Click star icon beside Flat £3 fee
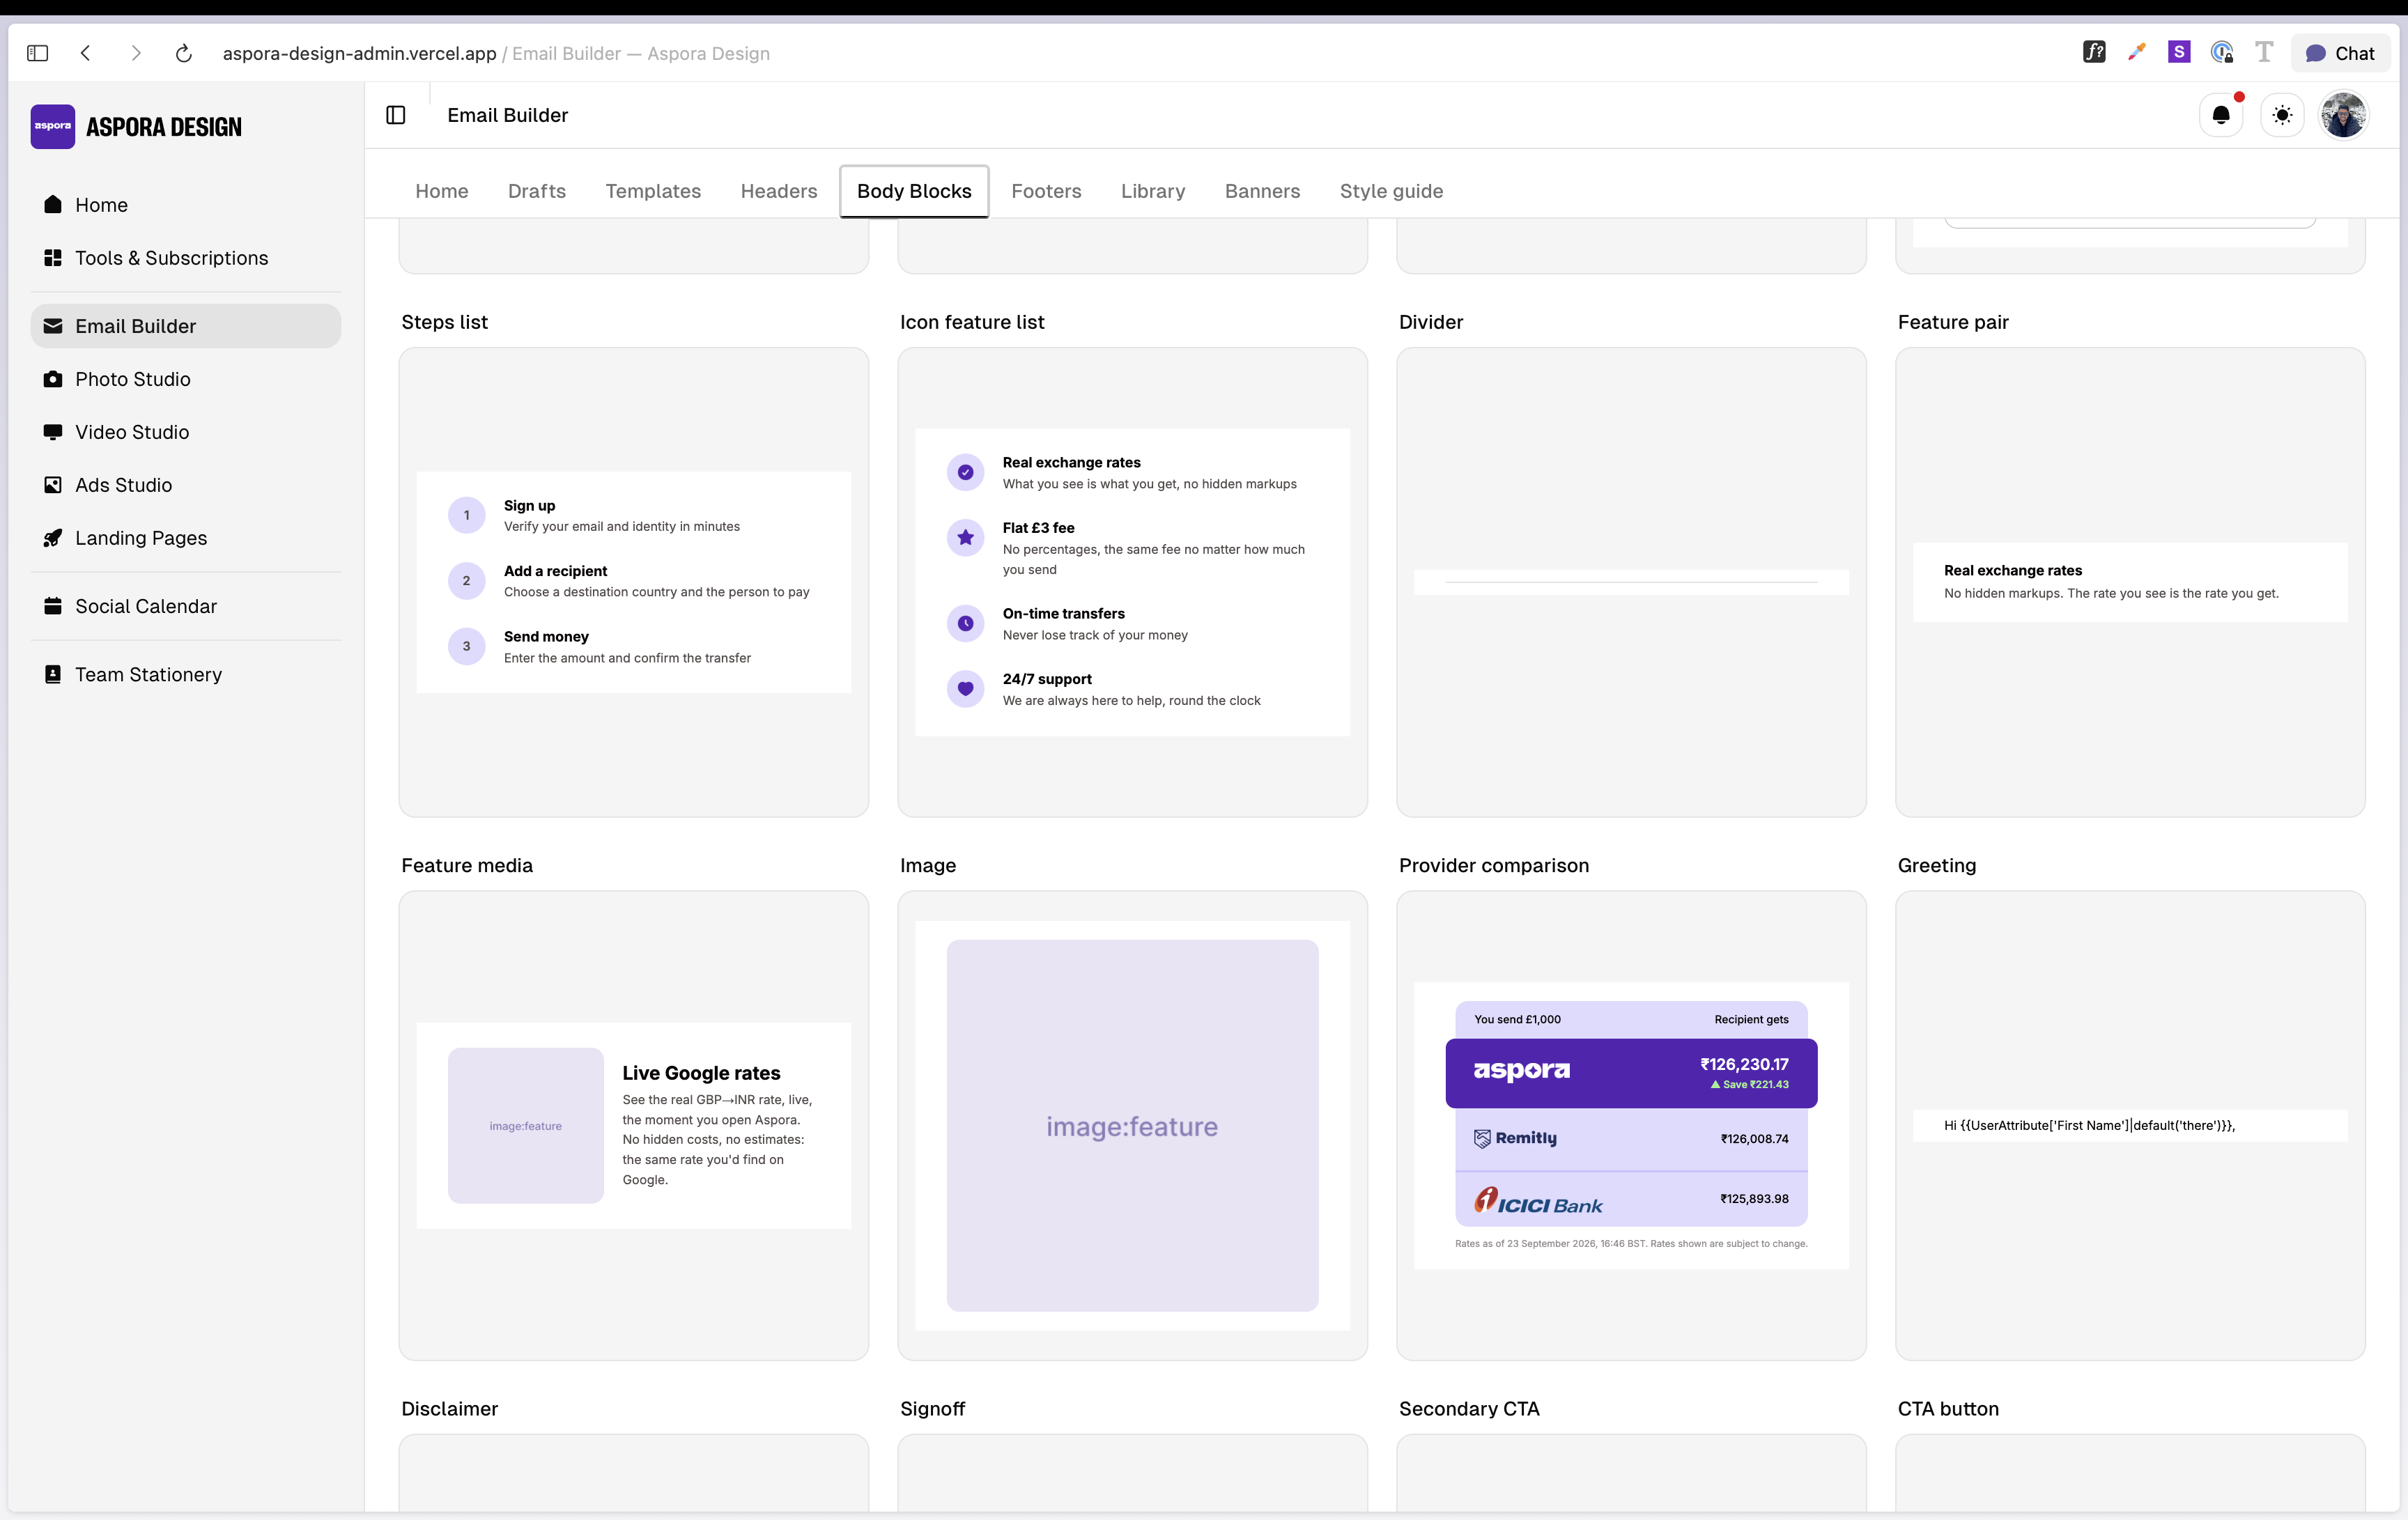 pos(965,537)
